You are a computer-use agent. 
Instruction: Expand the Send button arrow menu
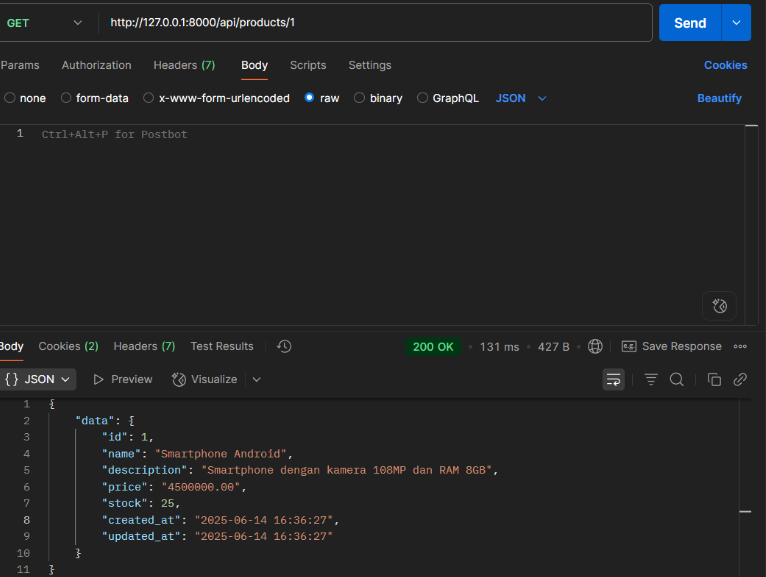(x=737, y=23)
